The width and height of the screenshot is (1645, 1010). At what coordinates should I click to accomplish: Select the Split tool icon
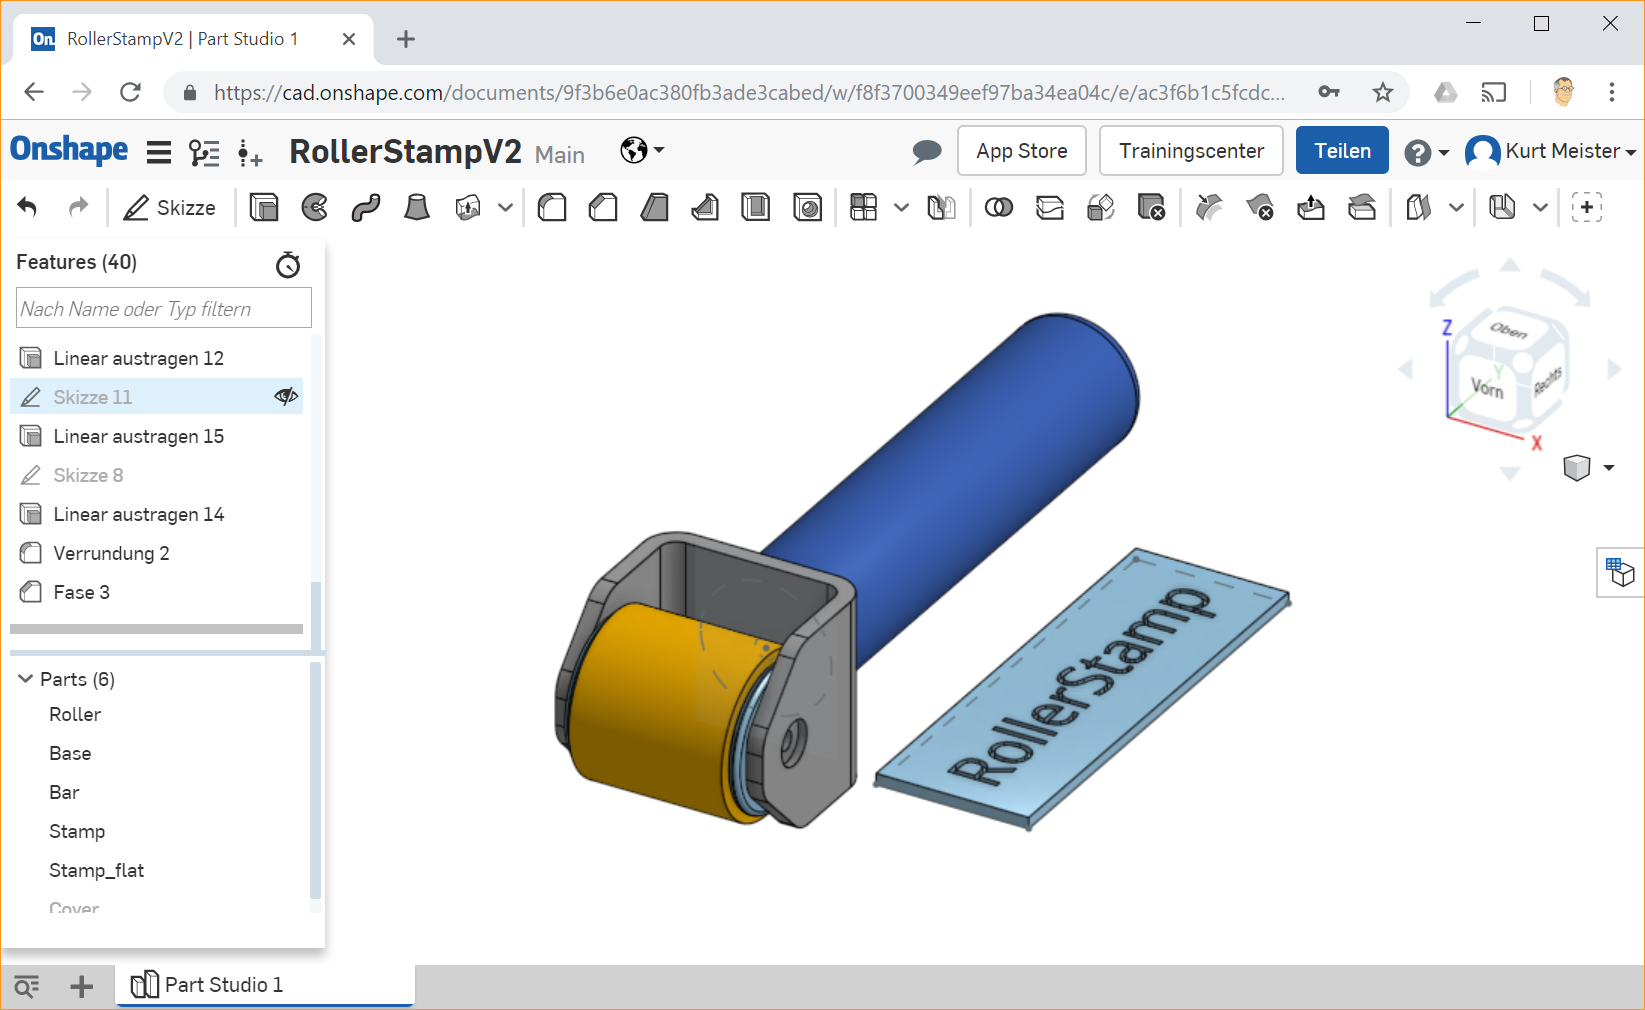point(1049,207)
